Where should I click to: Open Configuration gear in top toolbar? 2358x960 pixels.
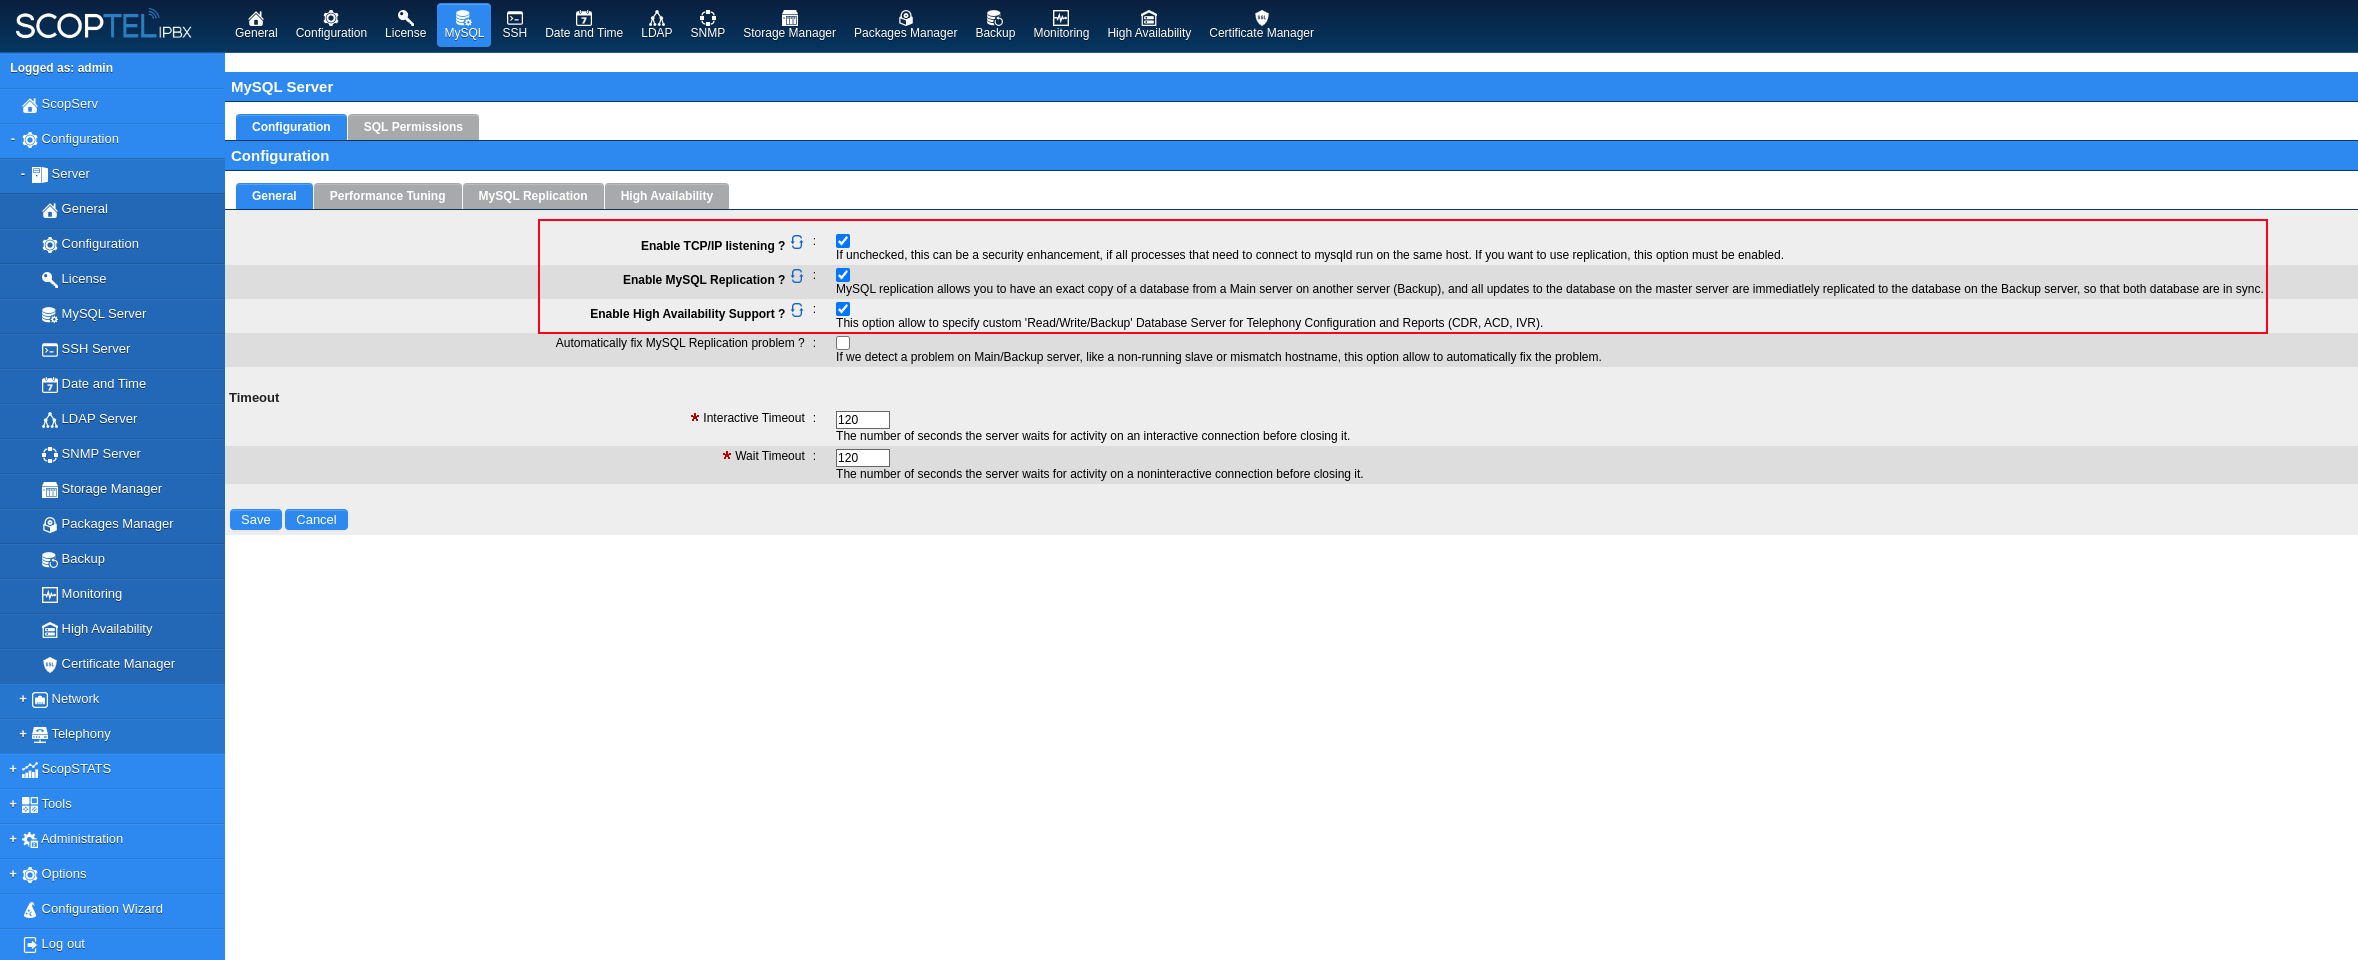pyautogui.click(x=331, y=25)
